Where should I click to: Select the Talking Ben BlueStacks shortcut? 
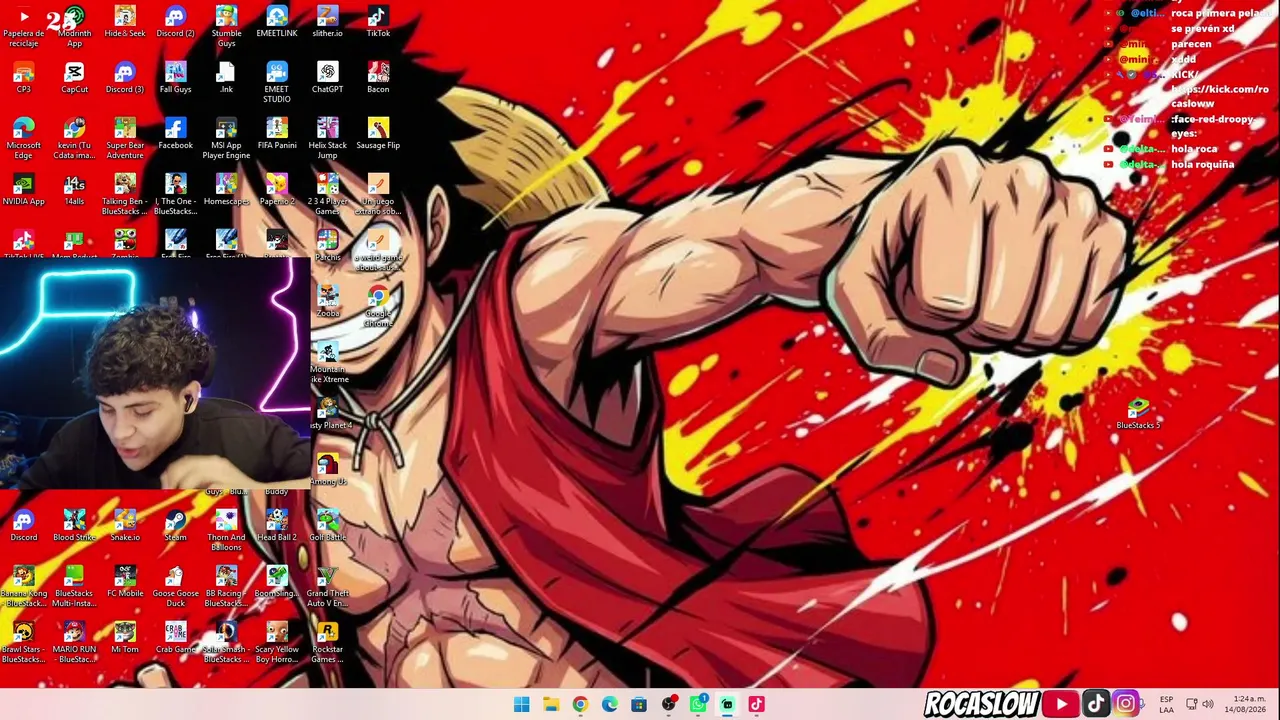[125, 195]
